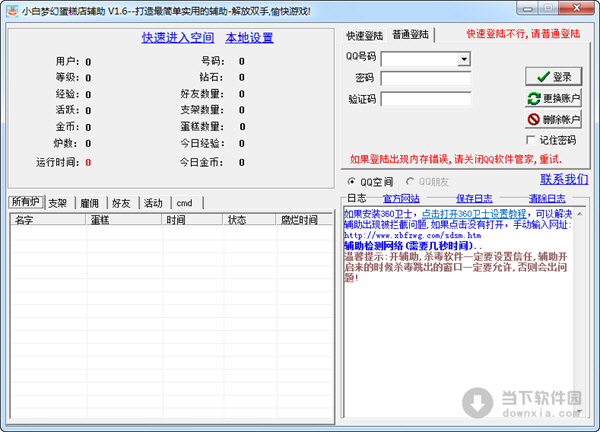This screenshot has height=432, width=600.
Task: Click the 温馨提示 log message text
Action: point(455,267)
